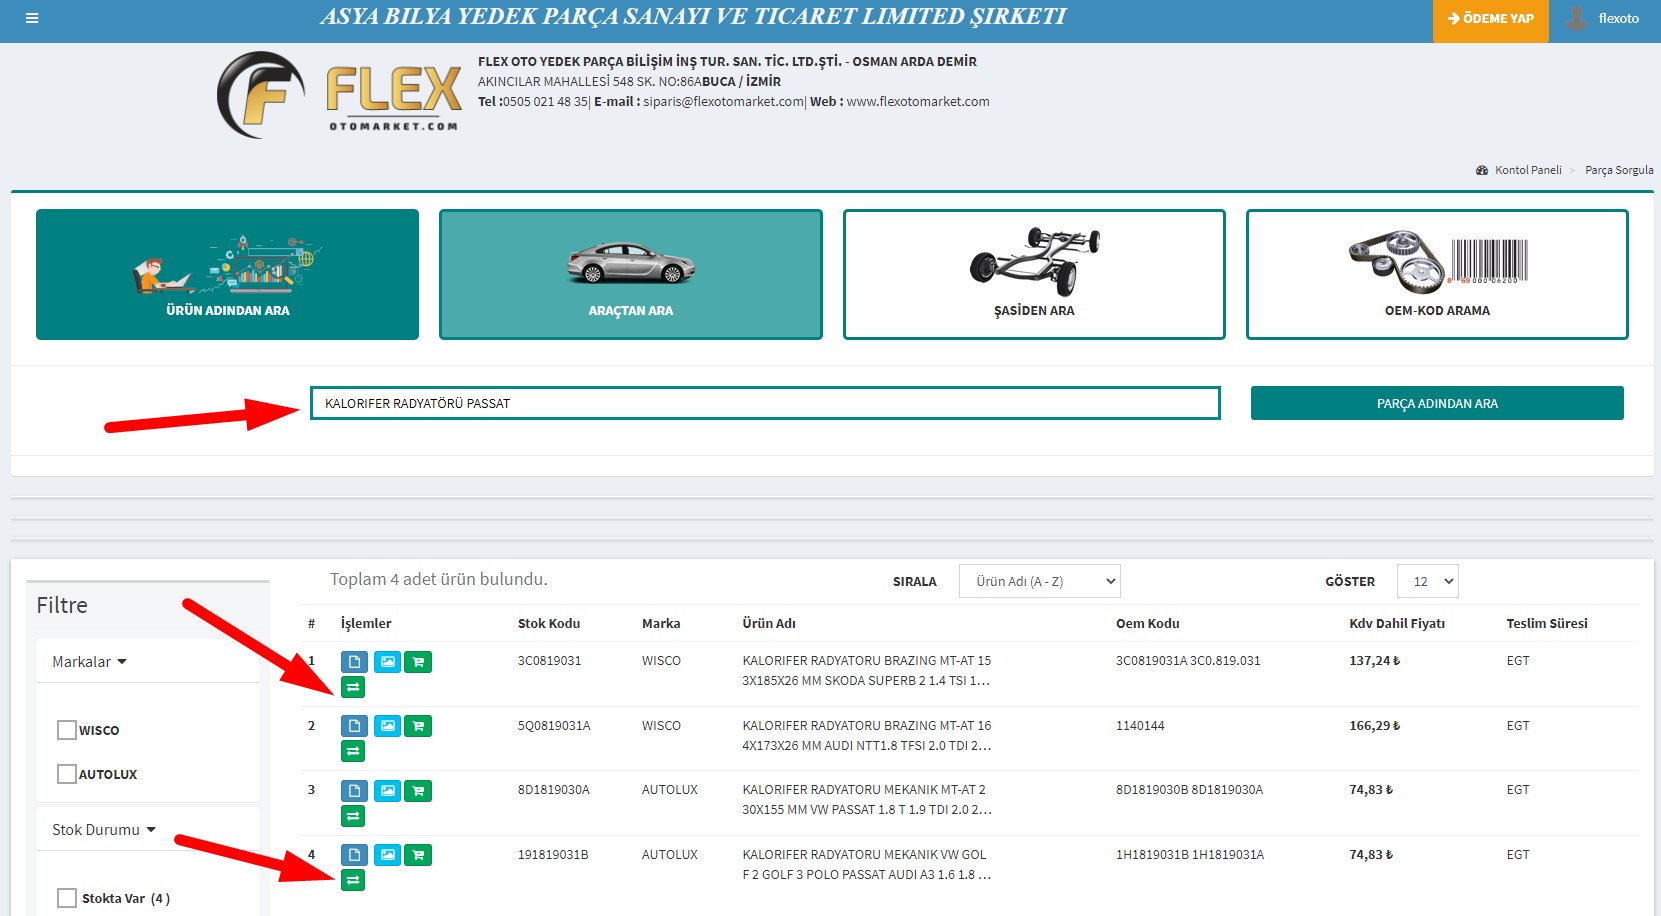Enable the AUTOLUX brand filter
This screenshot has width=1661, height=916.
(x=67, y=774)
